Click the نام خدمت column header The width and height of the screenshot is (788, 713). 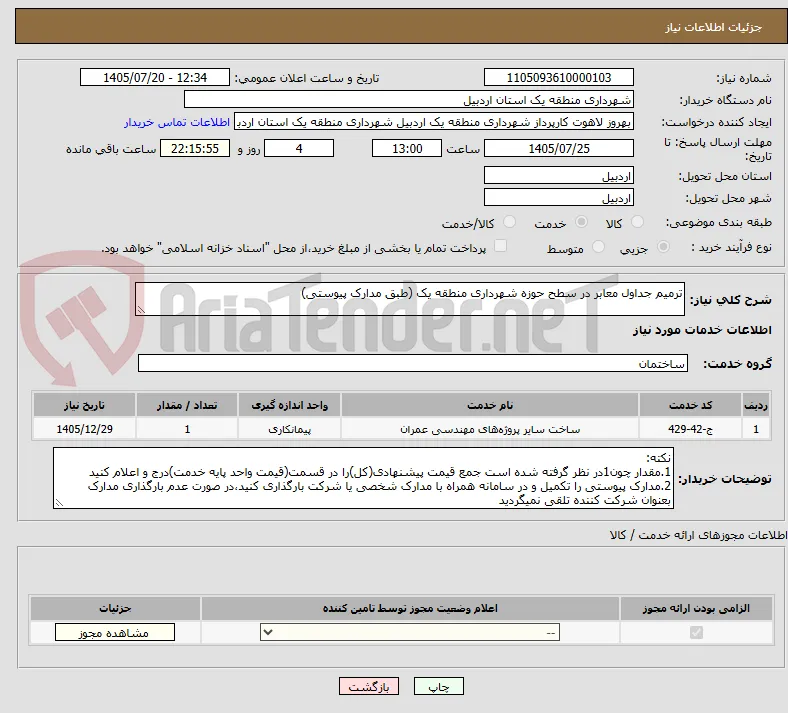pyautogui.click(x=490, y=405)
